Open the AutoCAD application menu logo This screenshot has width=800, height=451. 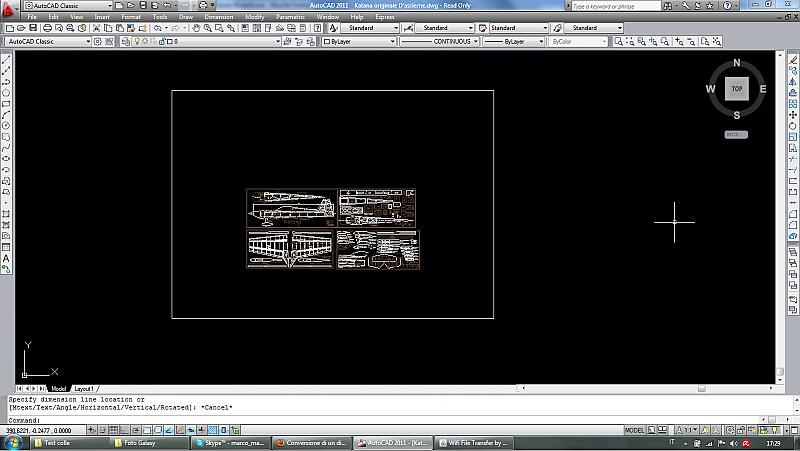[x=9, y=7]
